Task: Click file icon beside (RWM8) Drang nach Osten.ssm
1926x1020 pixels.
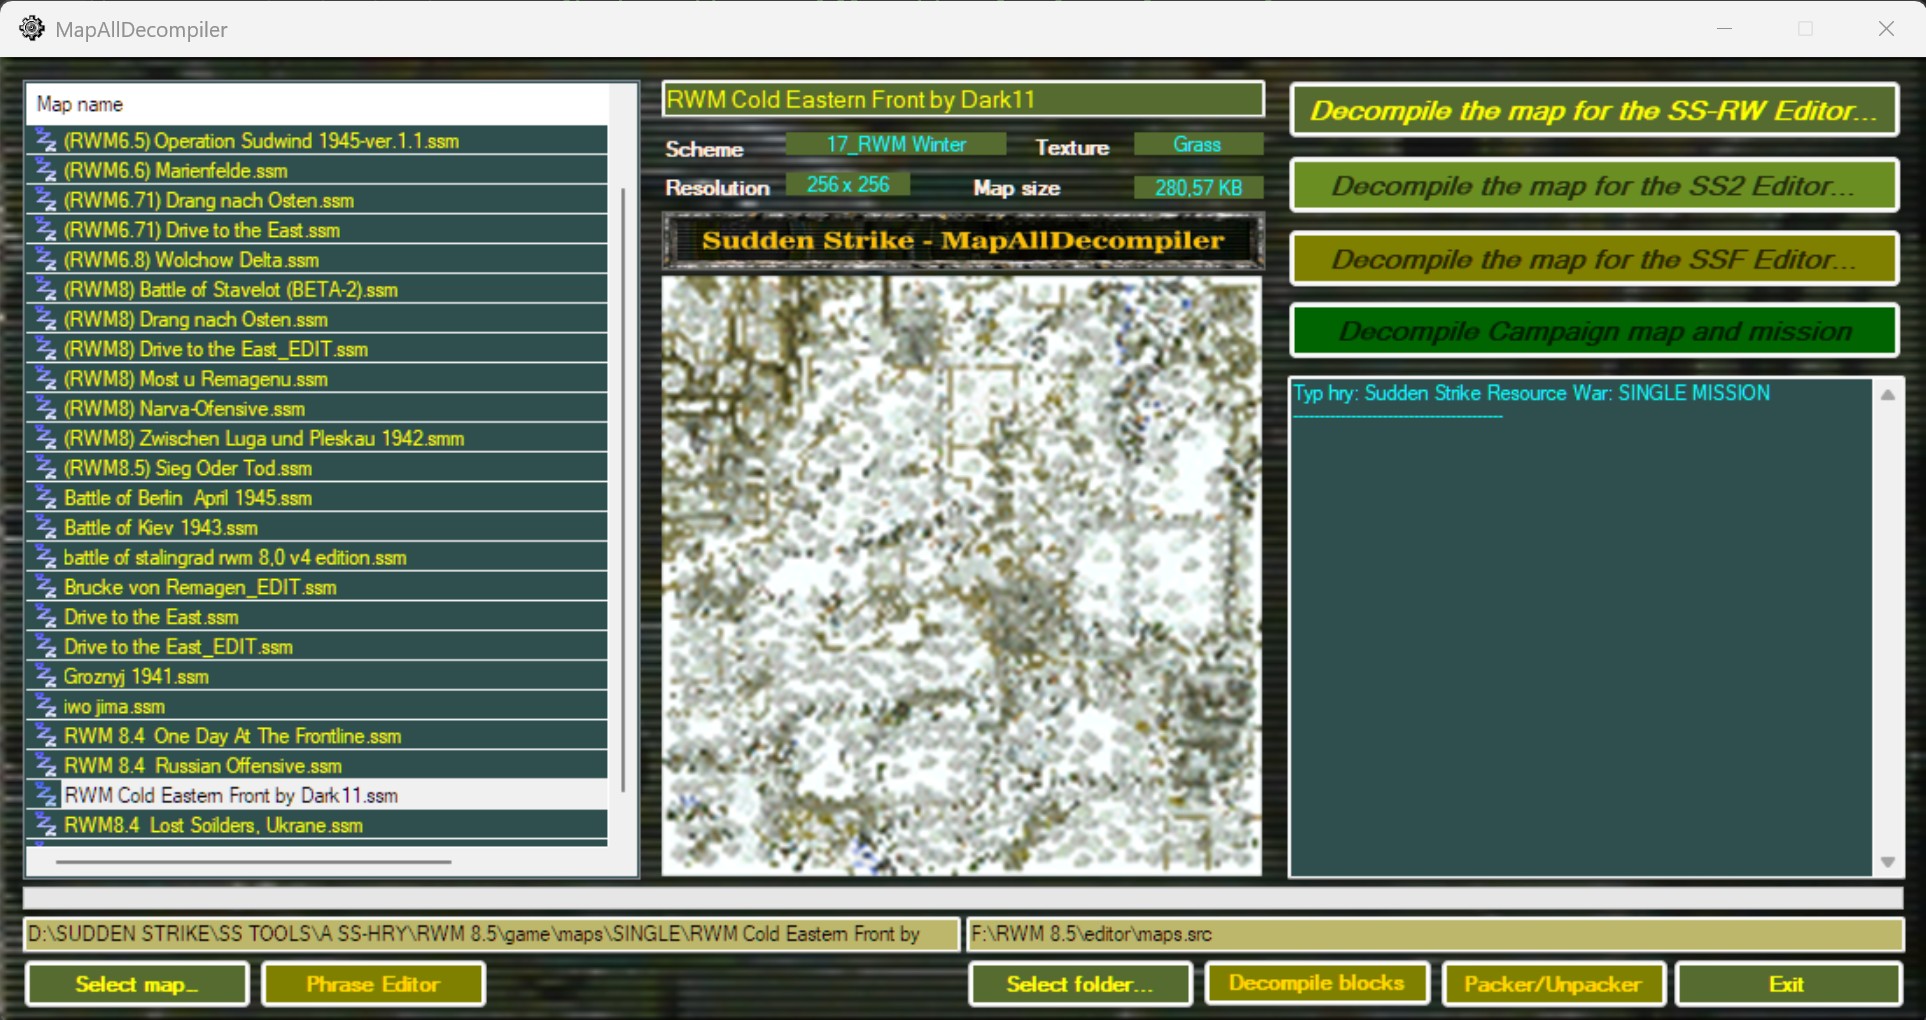Action: 46,319
